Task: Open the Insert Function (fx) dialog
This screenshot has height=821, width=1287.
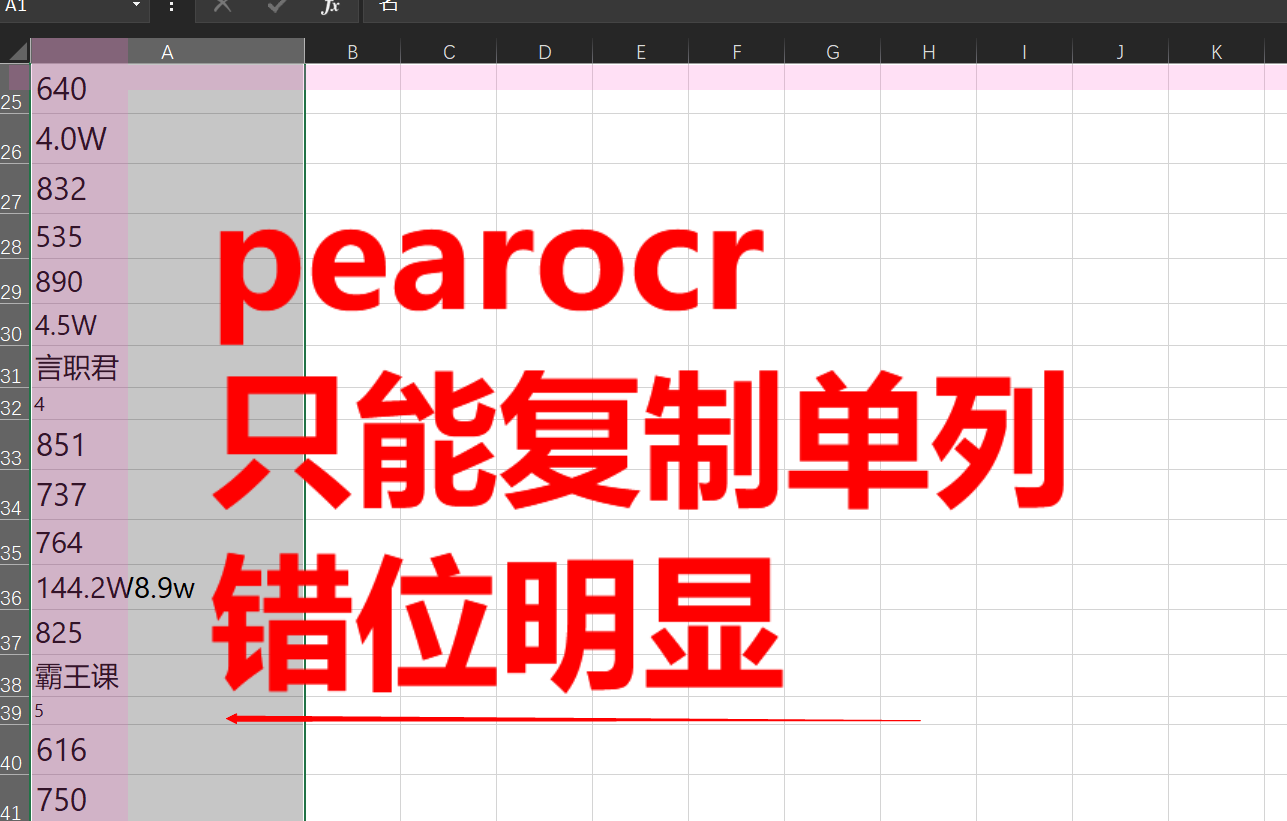Action: 330,6
